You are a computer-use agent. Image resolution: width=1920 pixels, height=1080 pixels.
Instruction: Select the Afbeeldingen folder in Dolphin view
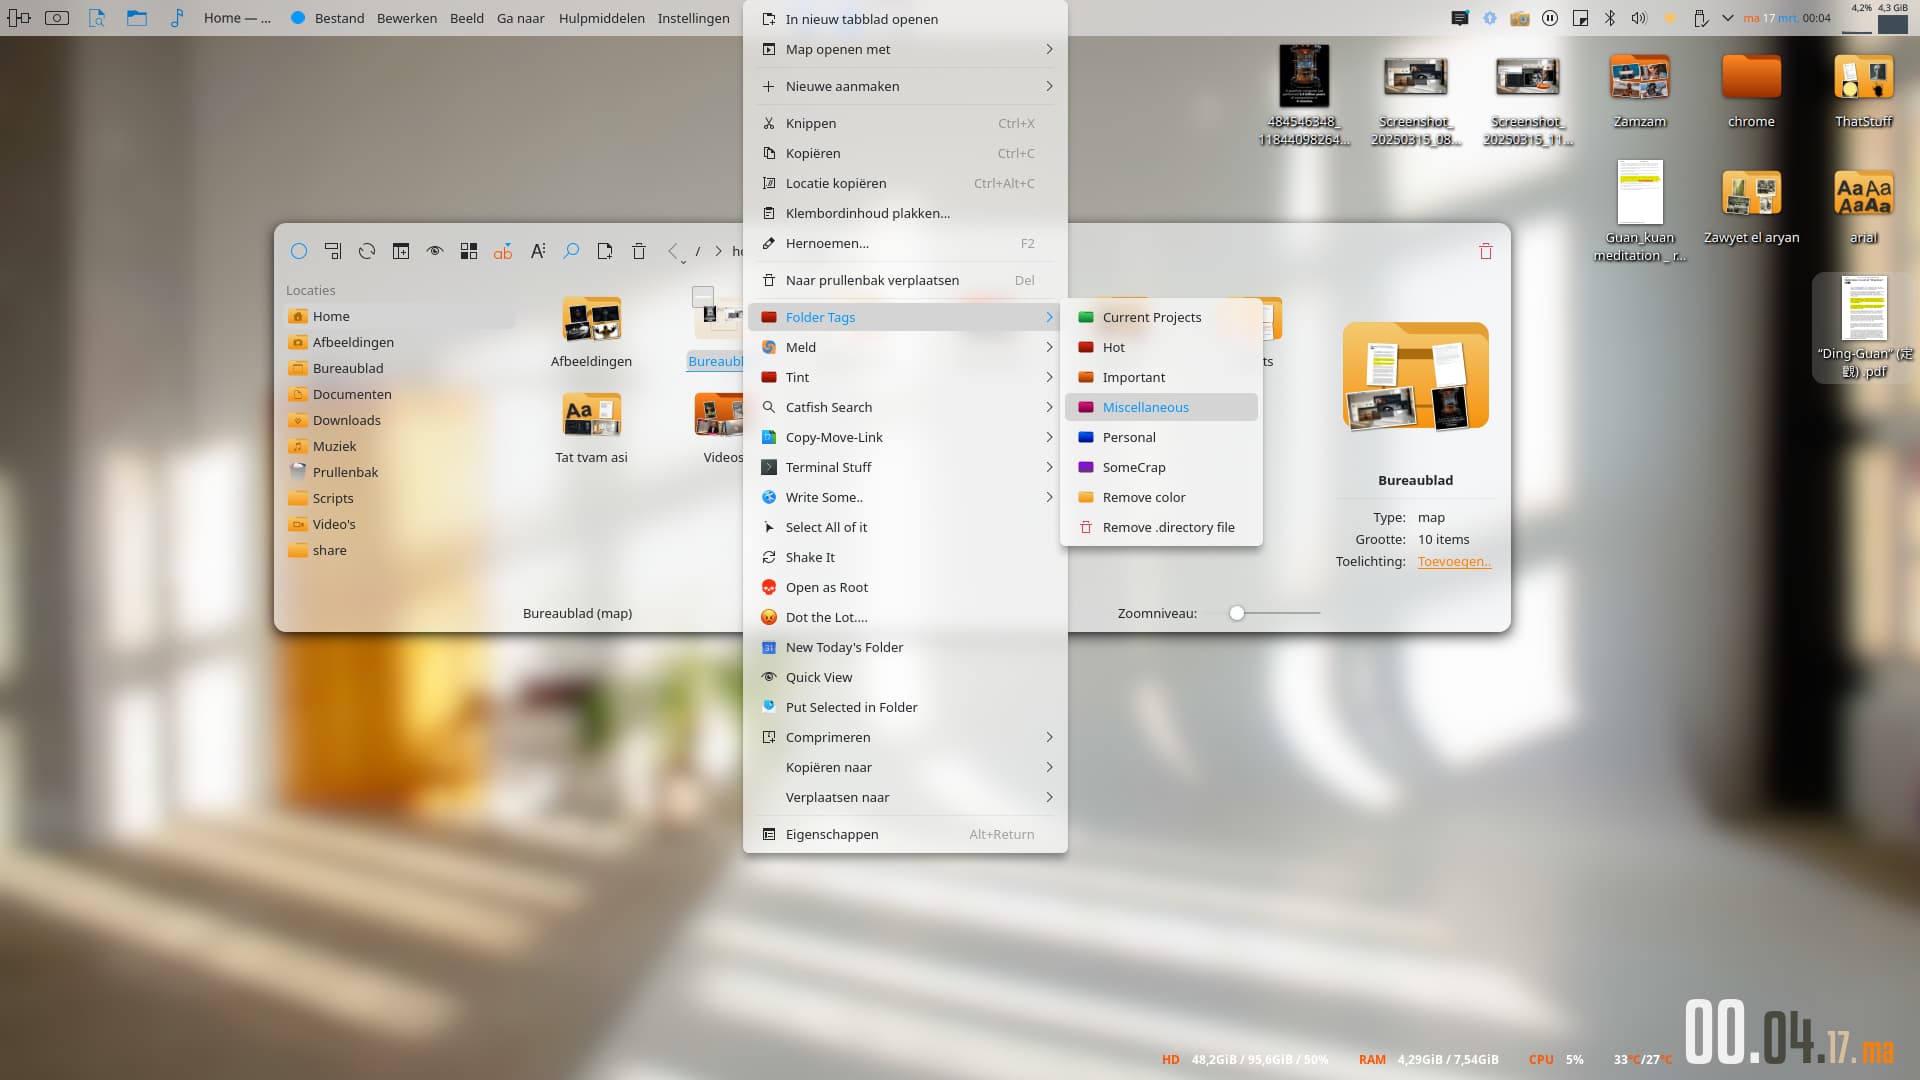pos(591,333)
